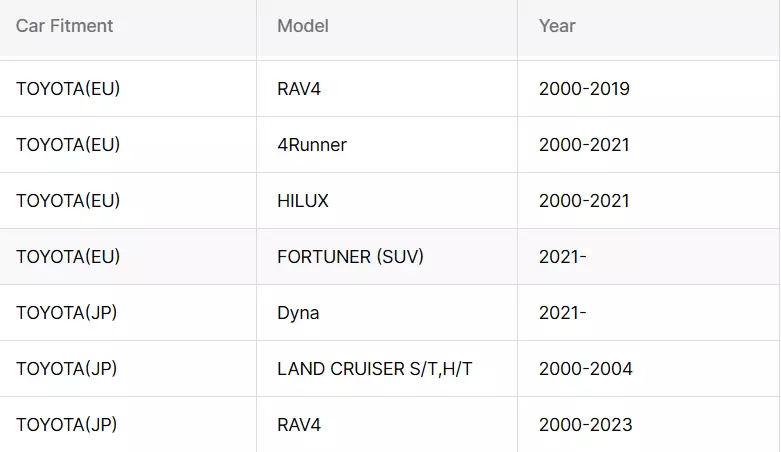Select the HILUX model cell
The image size is (781, 452).
pos(303,201)
